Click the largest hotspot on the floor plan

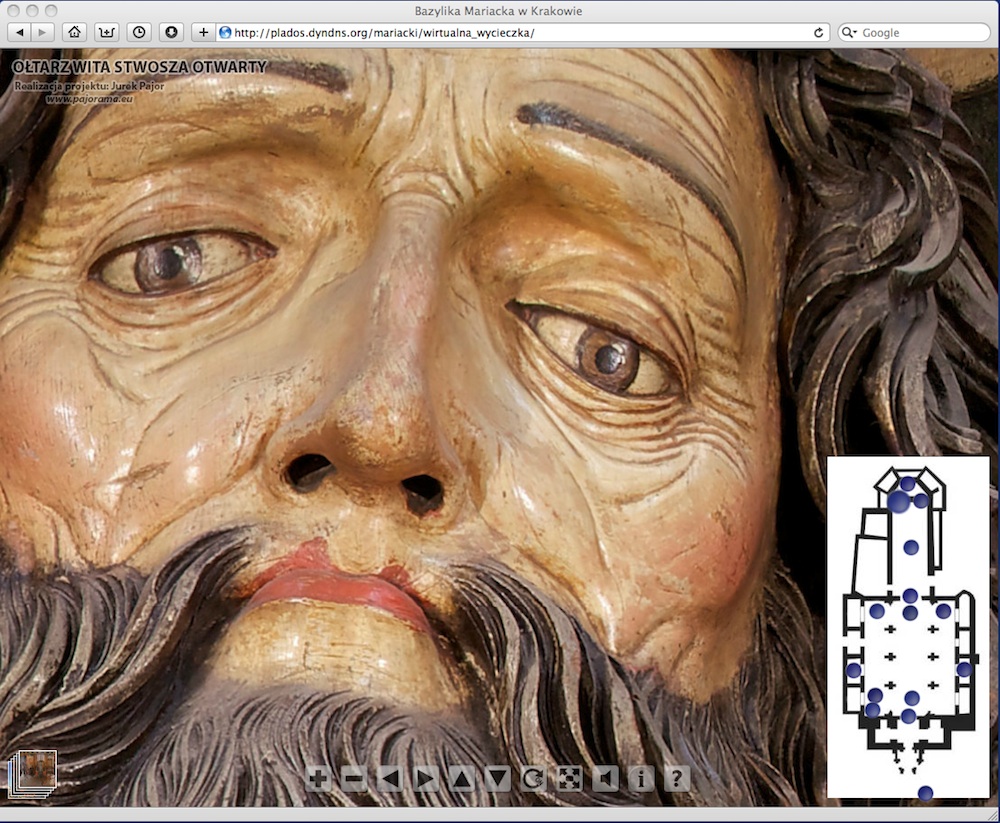pos(899,501)
